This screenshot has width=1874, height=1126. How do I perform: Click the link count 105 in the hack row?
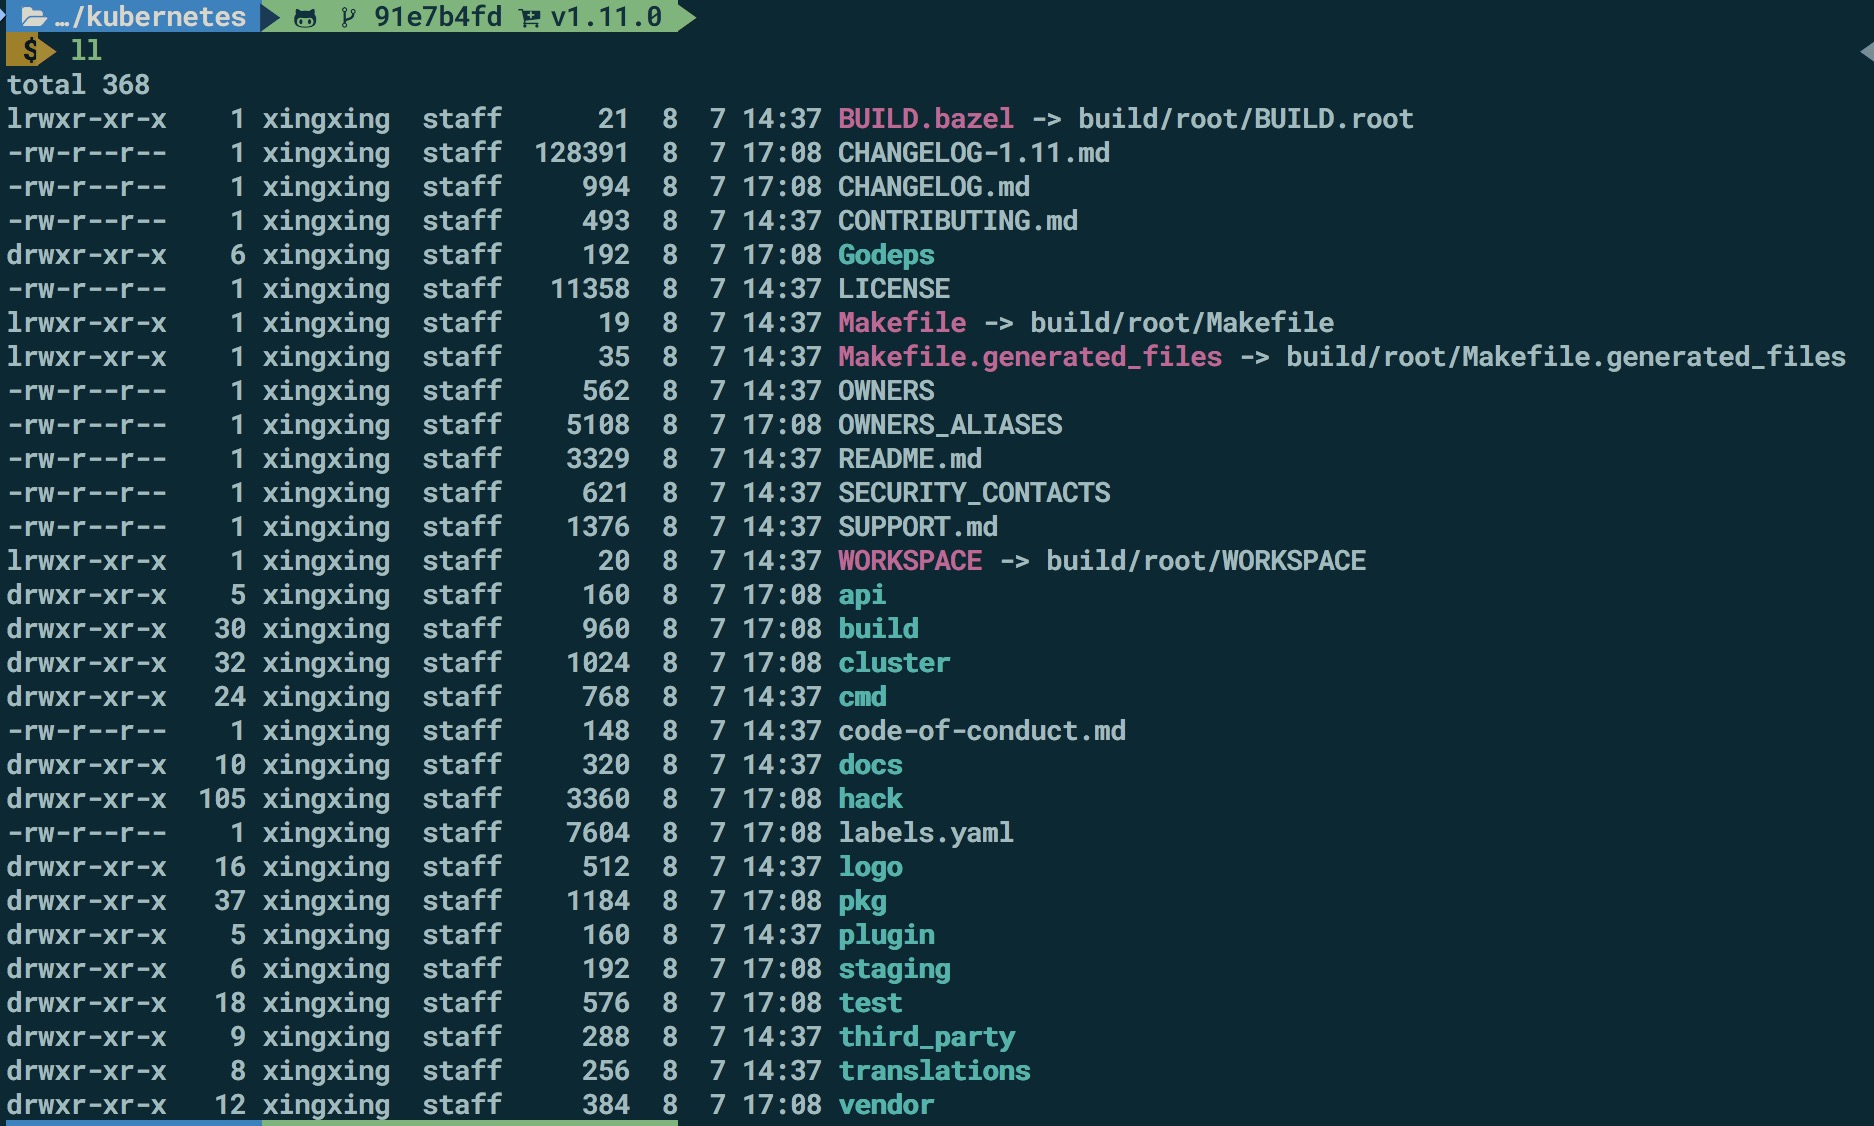click(x=222, y=798)
